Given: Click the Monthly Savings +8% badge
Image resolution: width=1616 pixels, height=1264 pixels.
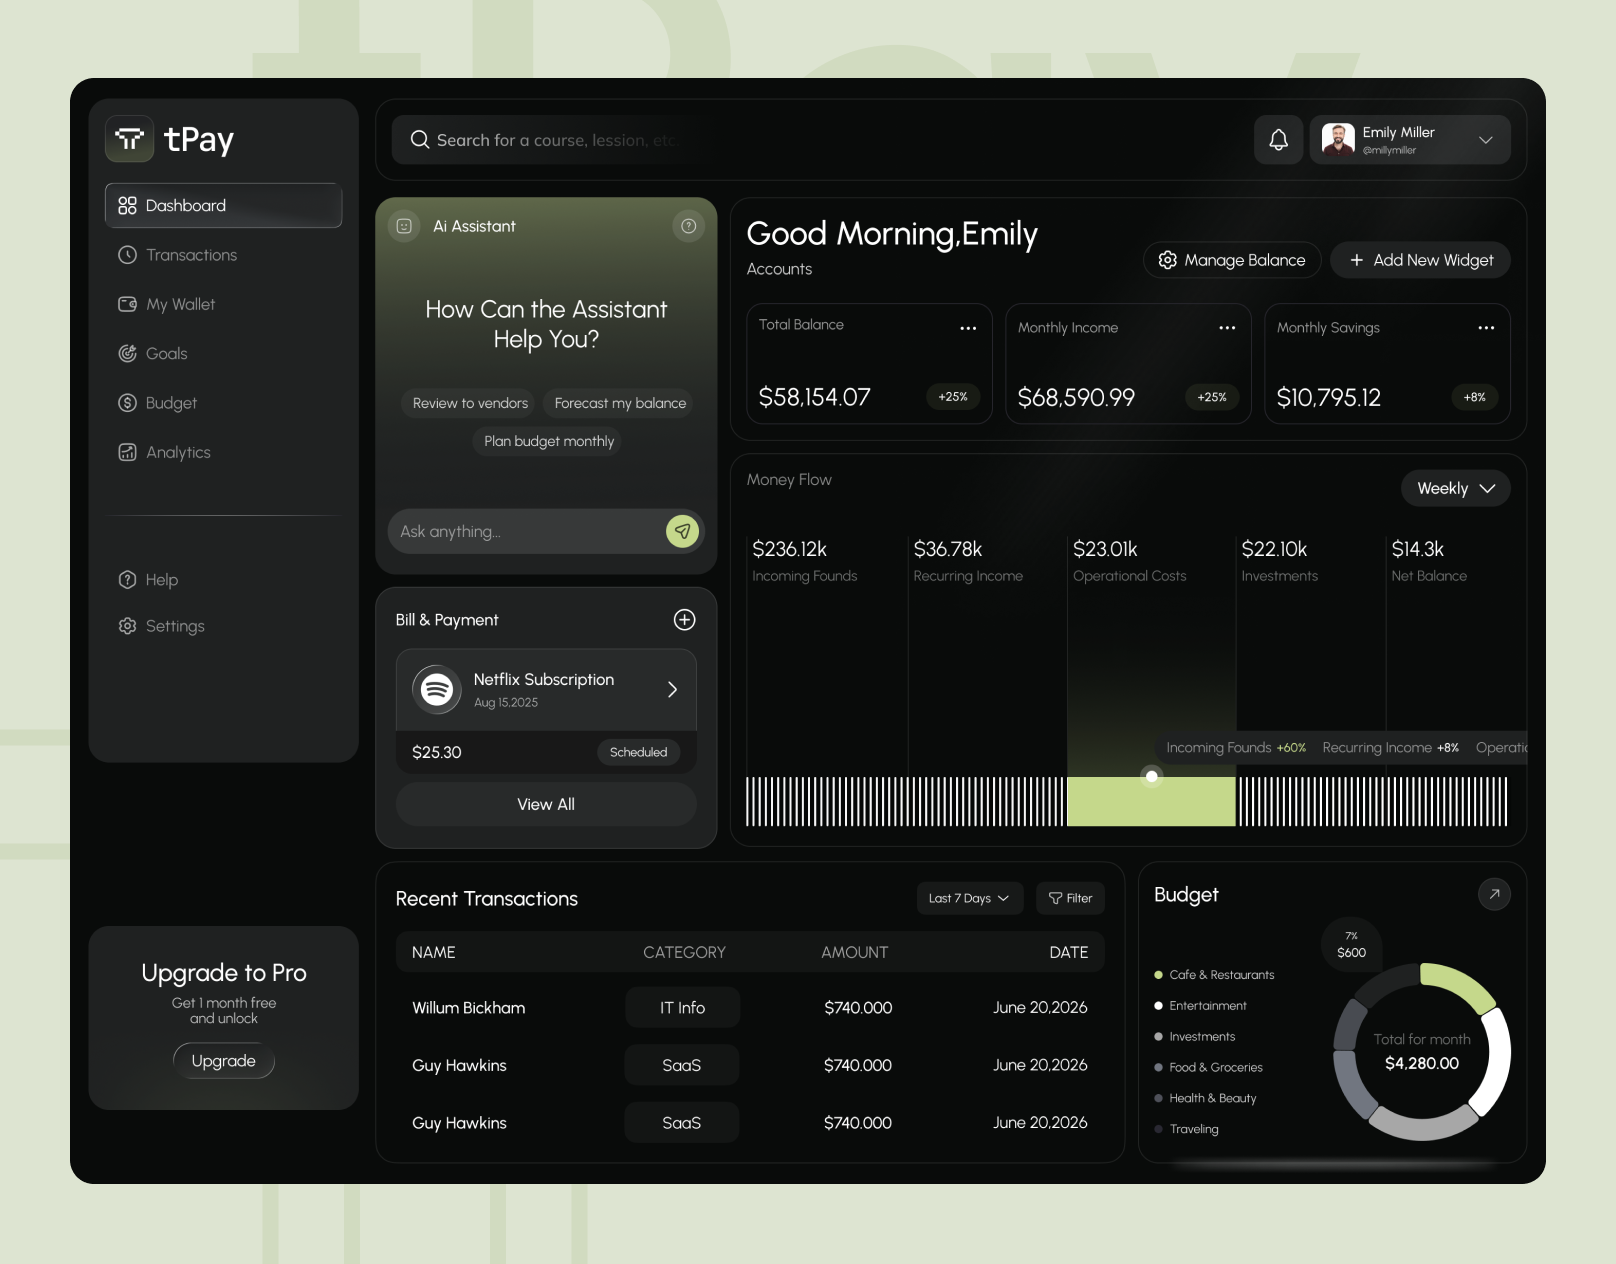Looking at the screenshot, I should (x=1474, y=397).
